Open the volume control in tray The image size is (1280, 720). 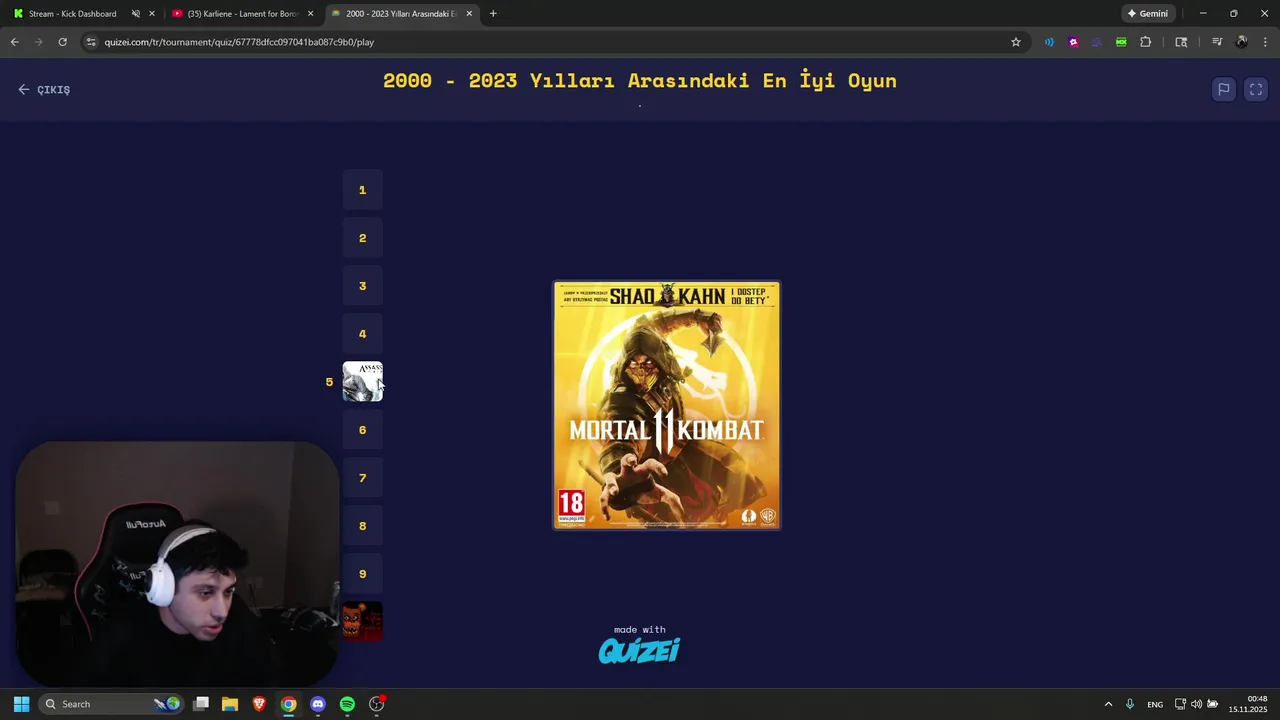point(1196,704)
